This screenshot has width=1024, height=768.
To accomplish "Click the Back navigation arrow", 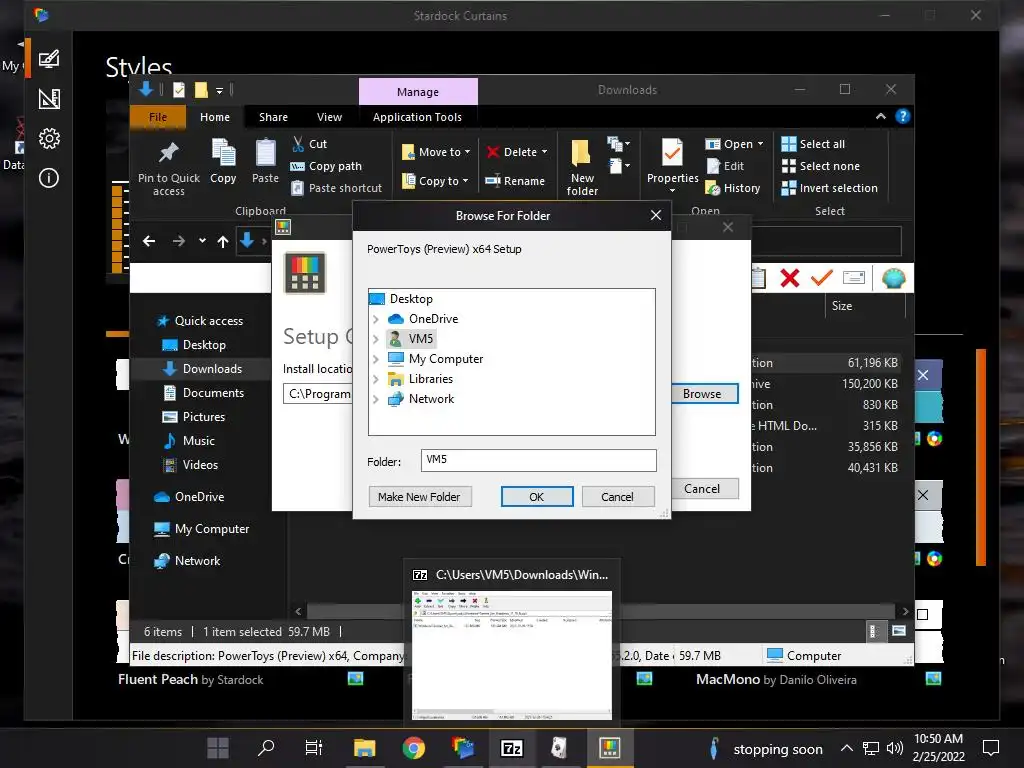I will 149,241.
